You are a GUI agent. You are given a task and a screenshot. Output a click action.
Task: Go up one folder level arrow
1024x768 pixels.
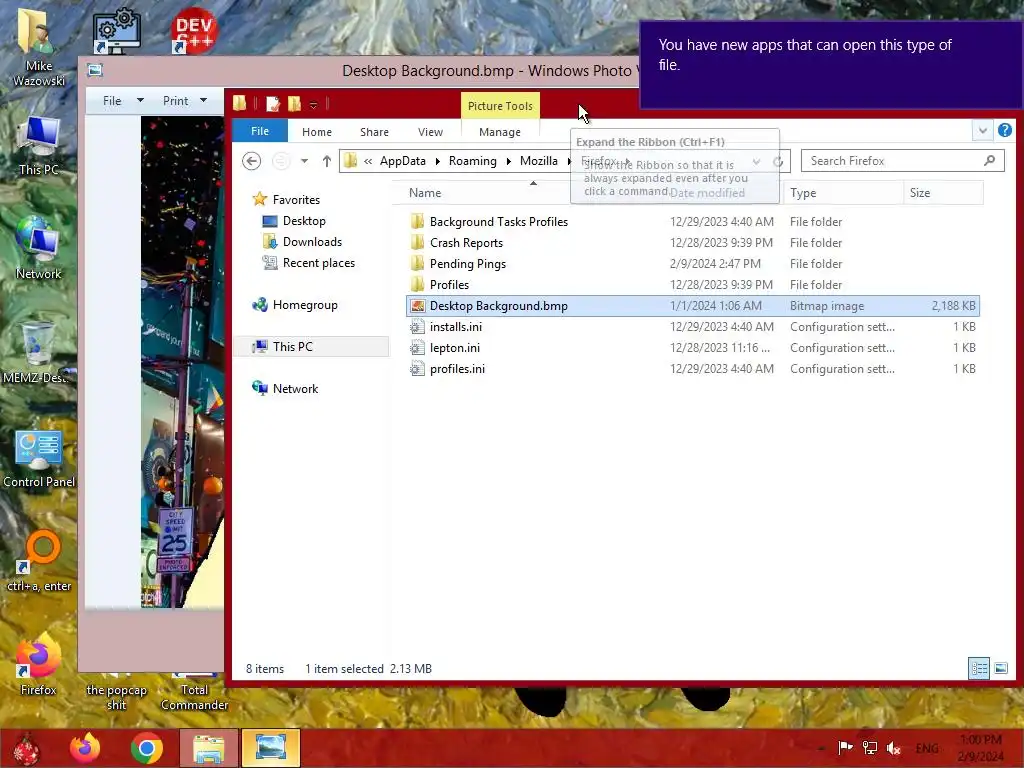327,161
